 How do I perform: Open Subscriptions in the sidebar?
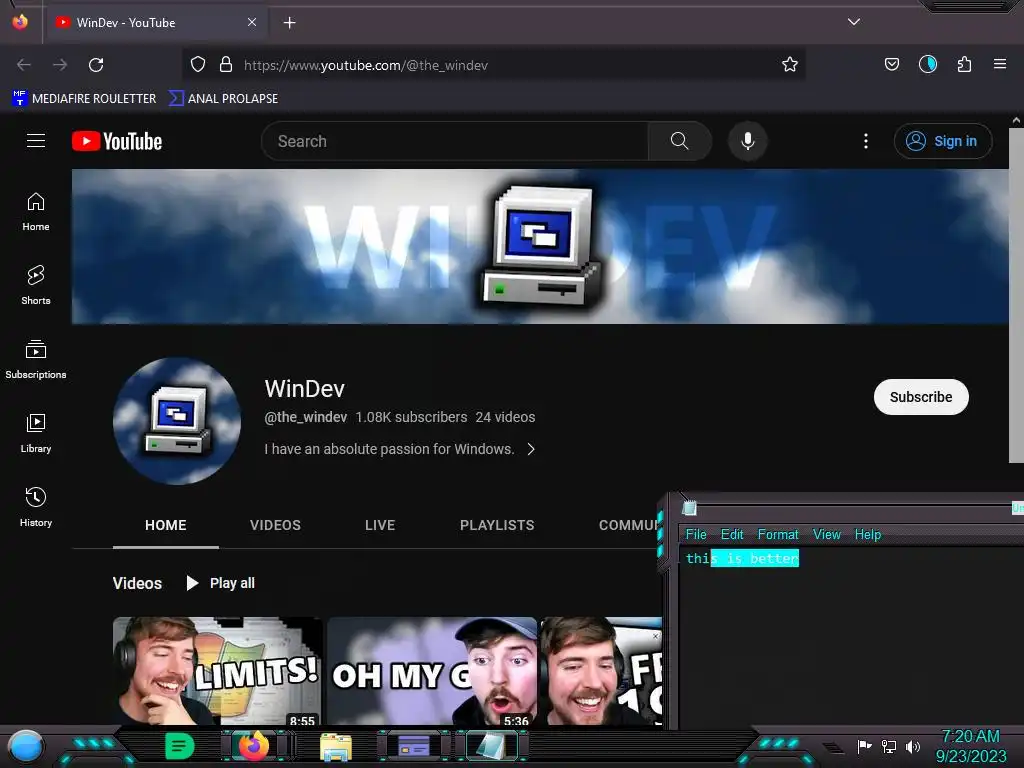[x=36, y=359]
